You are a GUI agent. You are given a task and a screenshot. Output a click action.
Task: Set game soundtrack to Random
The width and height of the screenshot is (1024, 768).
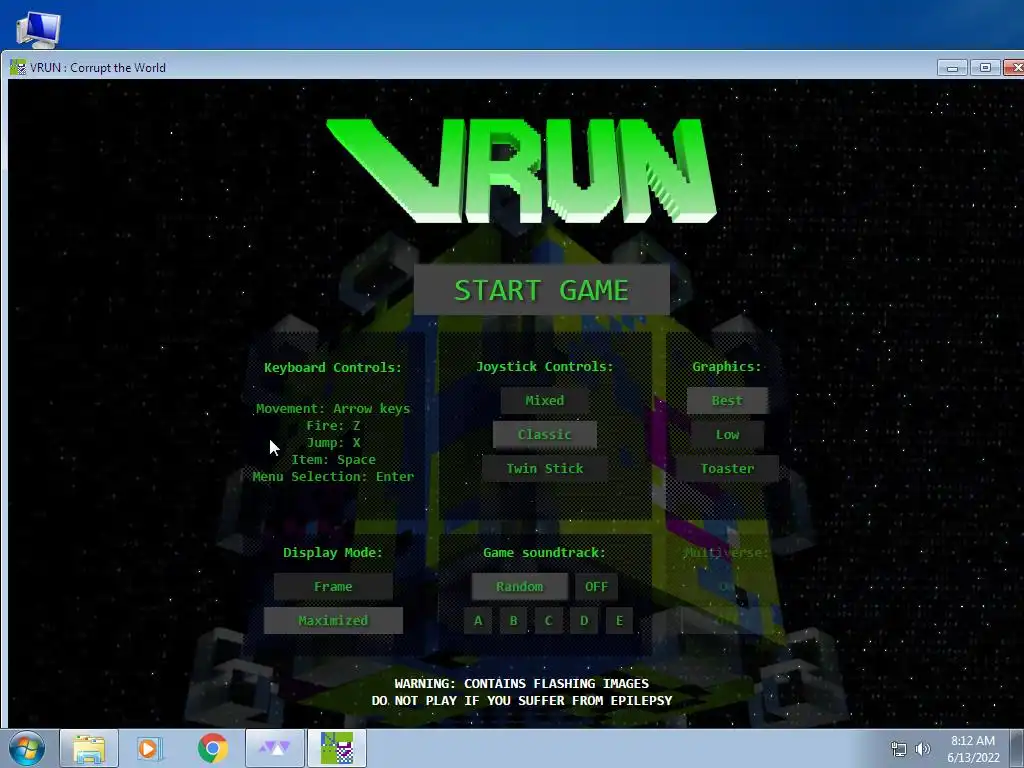pyautogui.click(x=519, y=586)
